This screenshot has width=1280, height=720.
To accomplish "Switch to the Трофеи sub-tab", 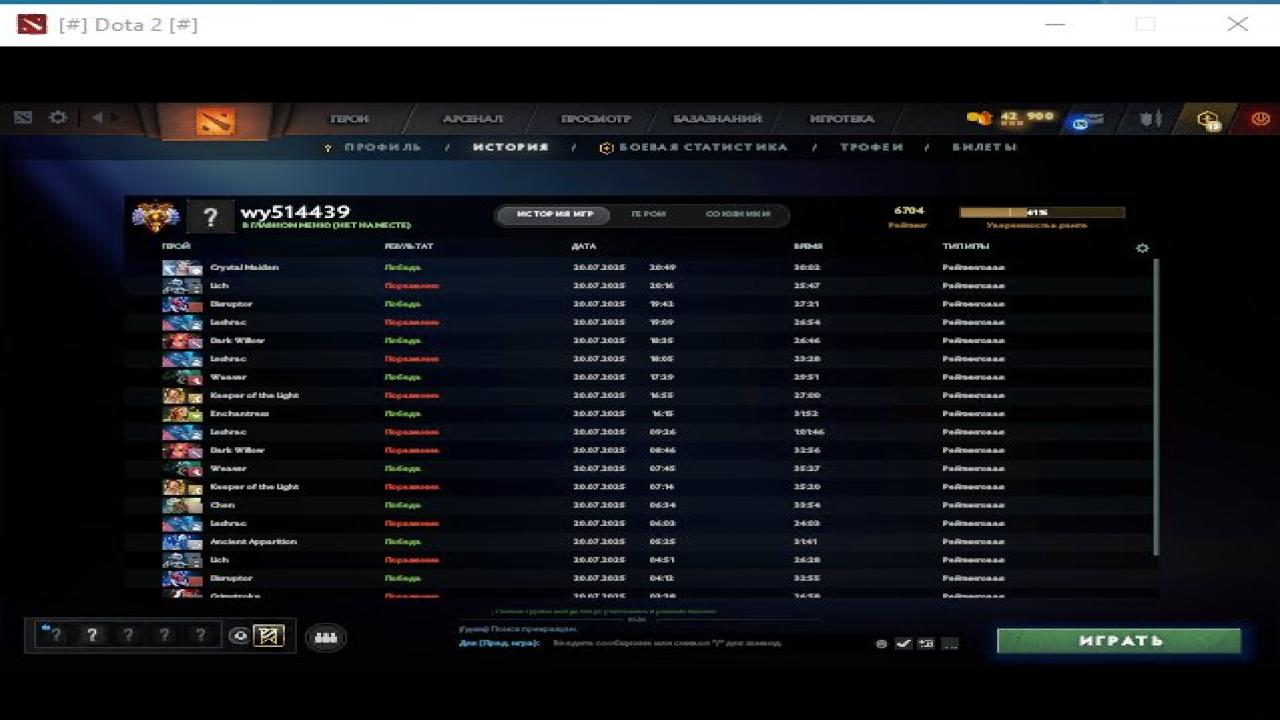I will [871, 147].
